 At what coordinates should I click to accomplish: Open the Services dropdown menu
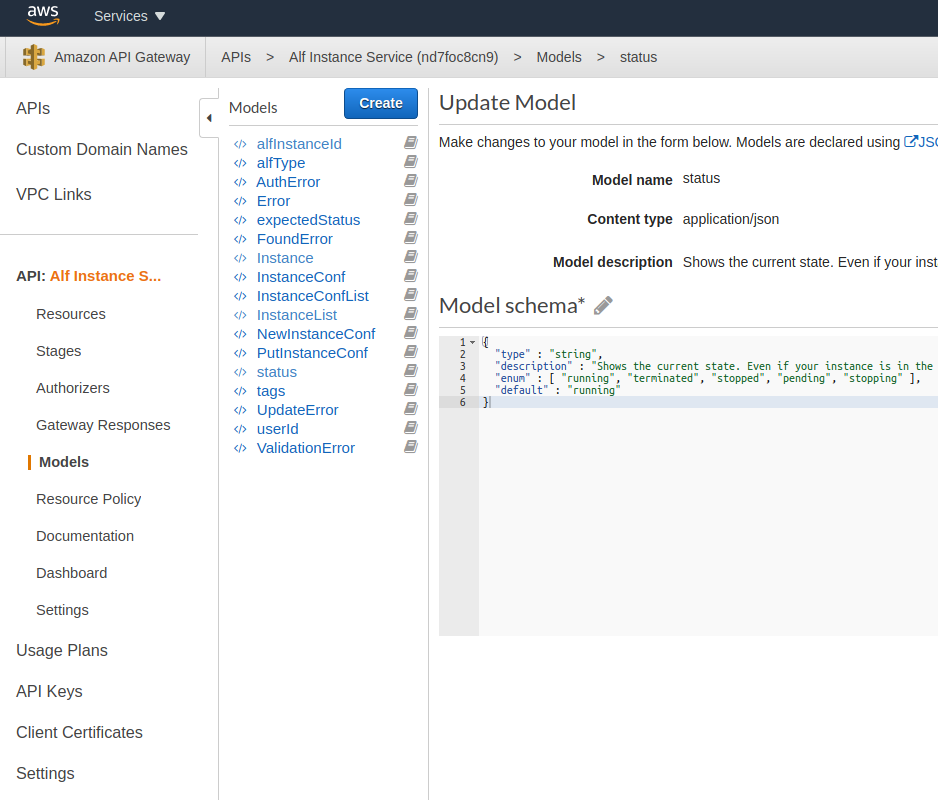tap(128, 16)
